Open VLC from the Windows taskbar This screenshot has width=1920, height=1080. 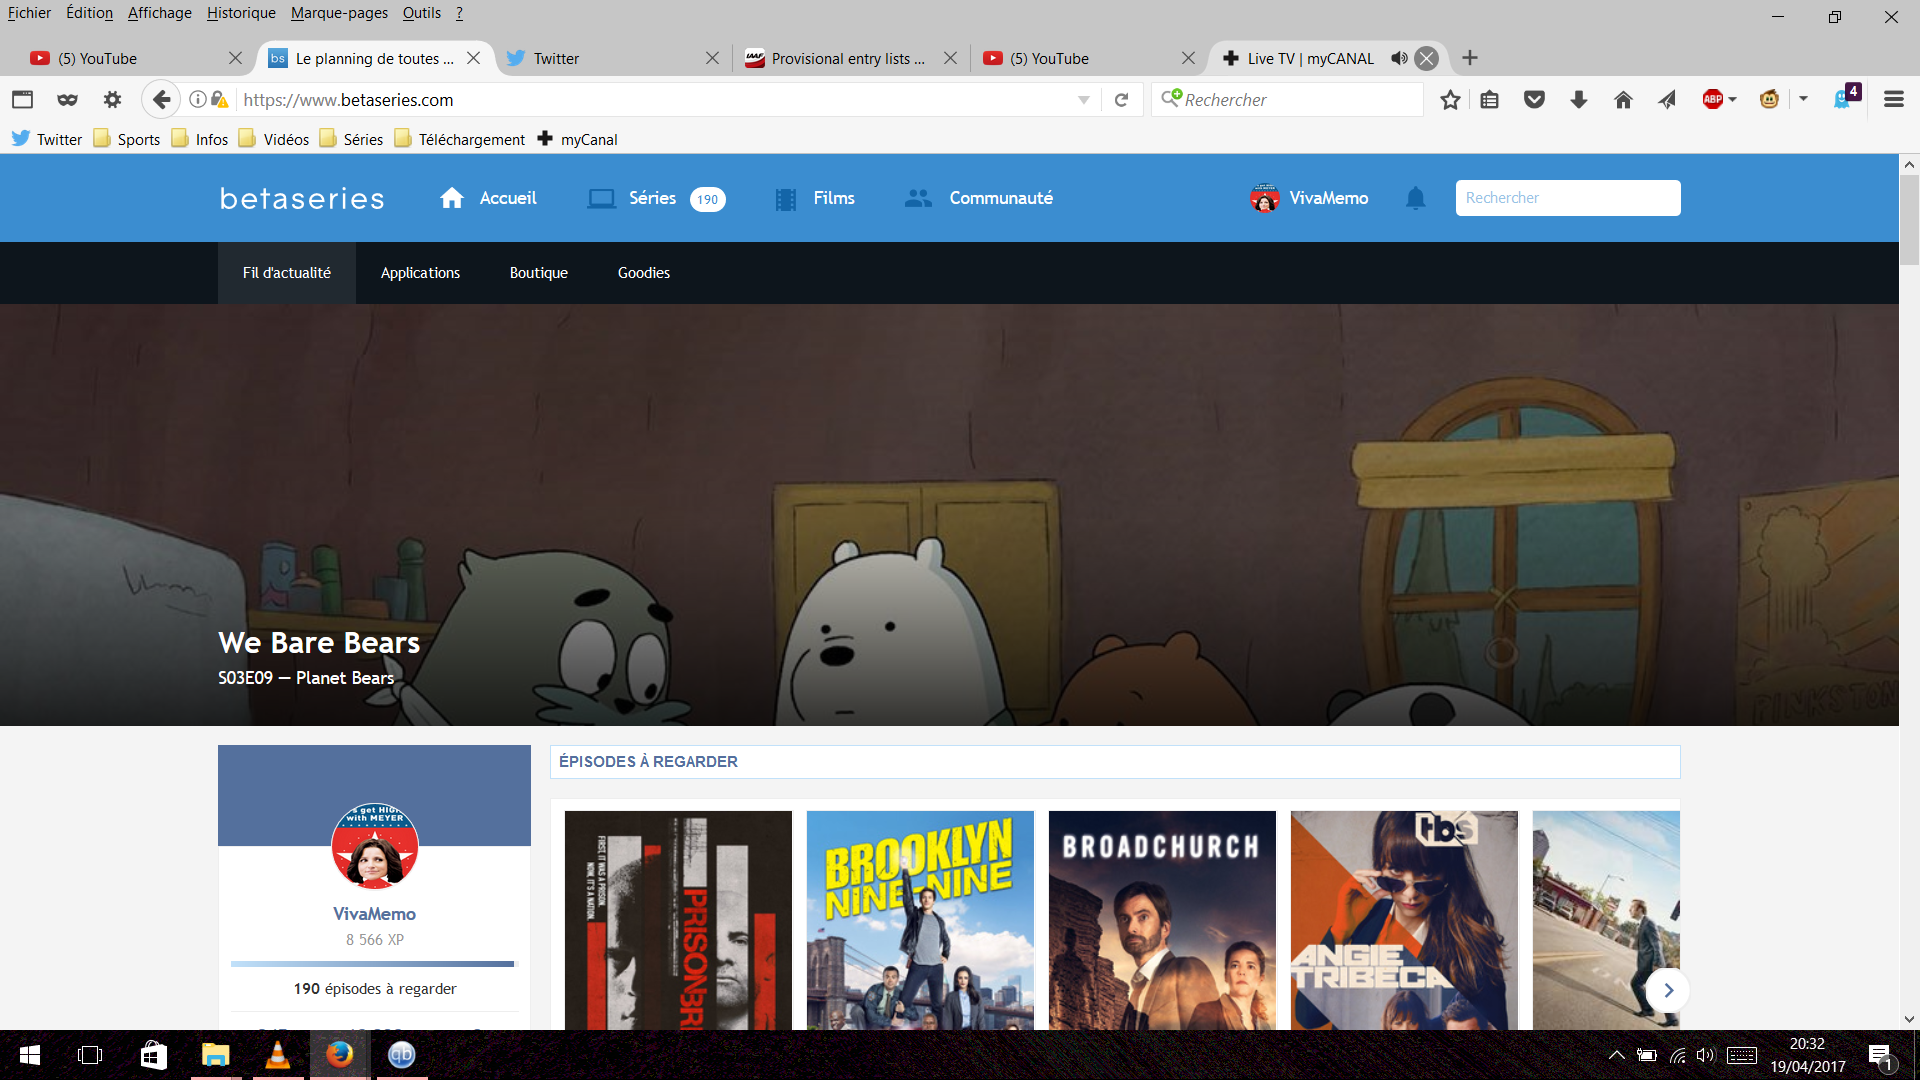point(277,1055)
